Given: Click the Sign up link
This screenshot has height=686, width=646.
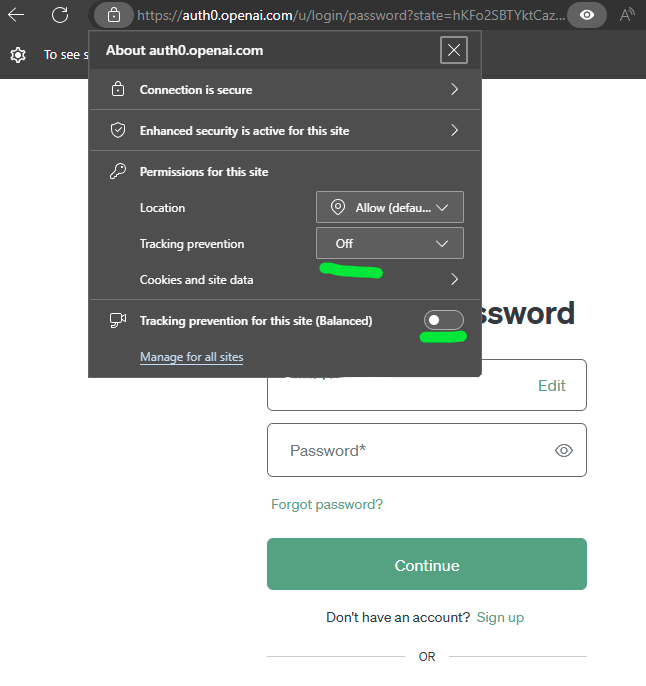Looking at the screenshot, I should point(500,617).
